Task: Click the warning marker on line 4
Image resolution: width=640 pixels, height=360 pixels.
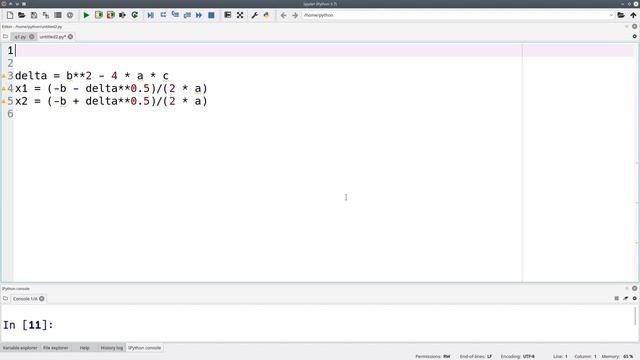Action: tap(3, 89)
